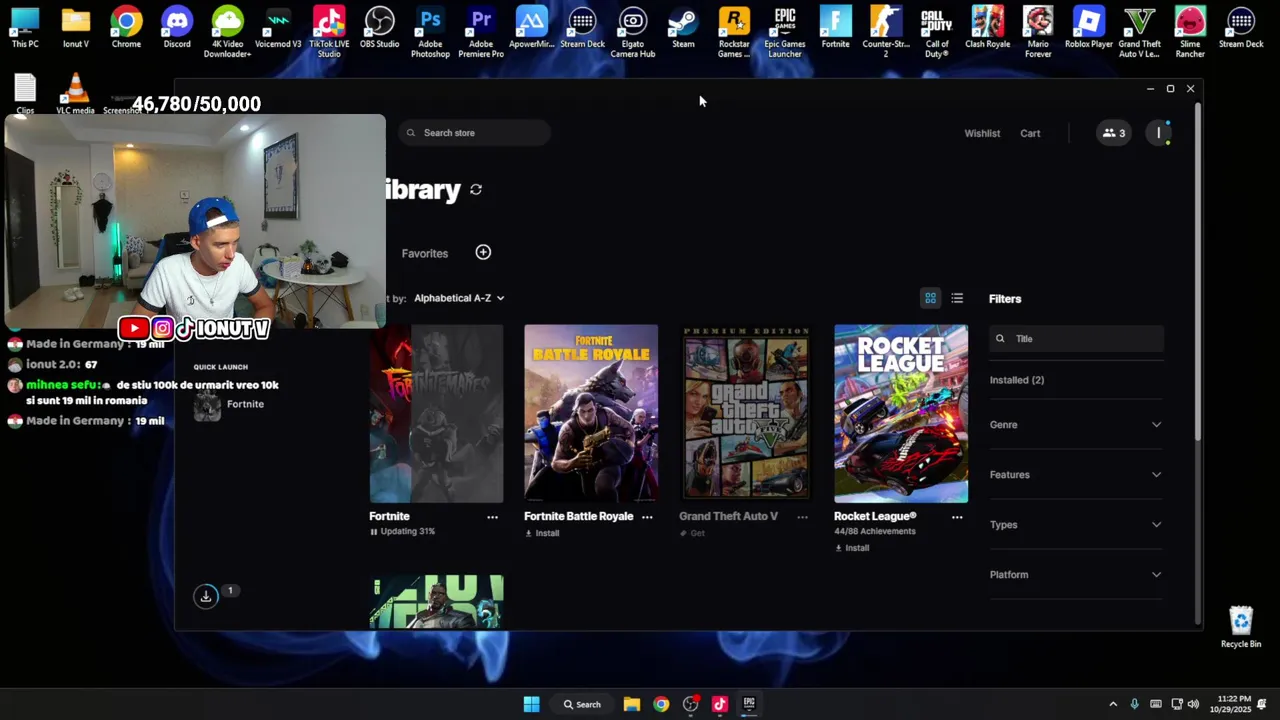1280x720 pixels.
Task: Open 4K Video Downloader+ desktop icon
Action: point(227,32)
